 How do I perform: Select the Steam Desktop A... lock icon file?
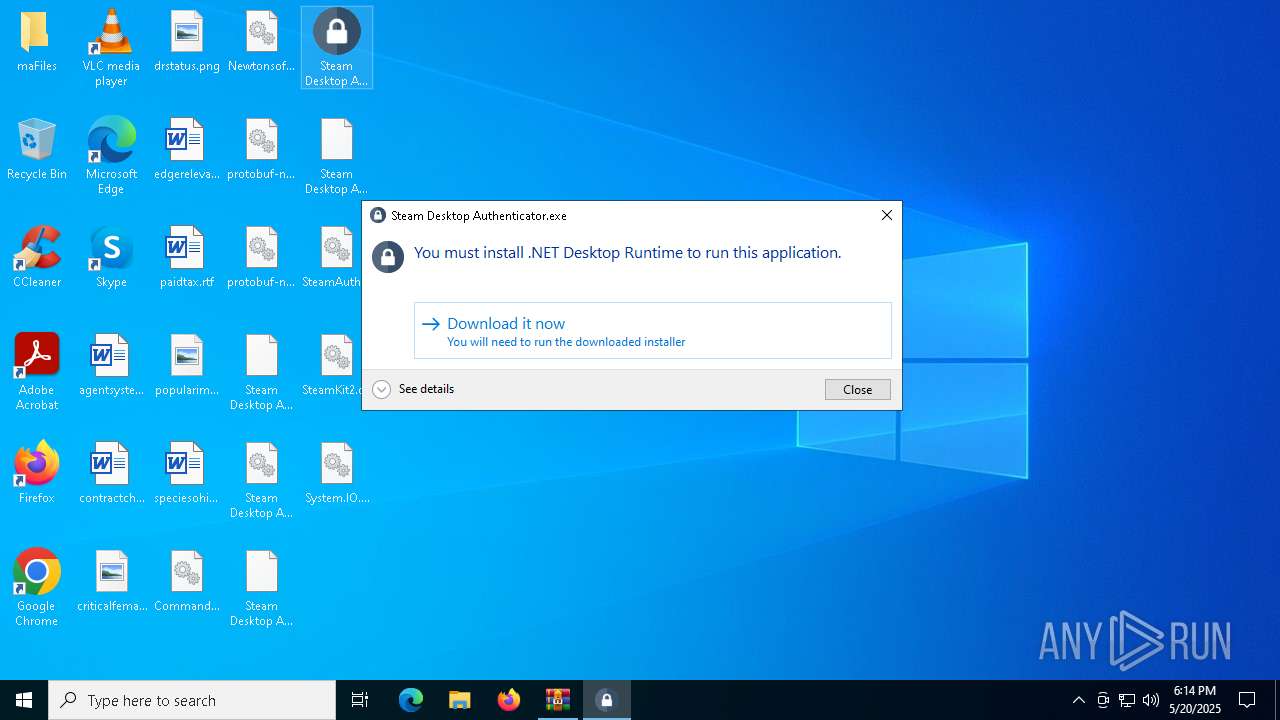pyautogui.click(x=337, y=47)
